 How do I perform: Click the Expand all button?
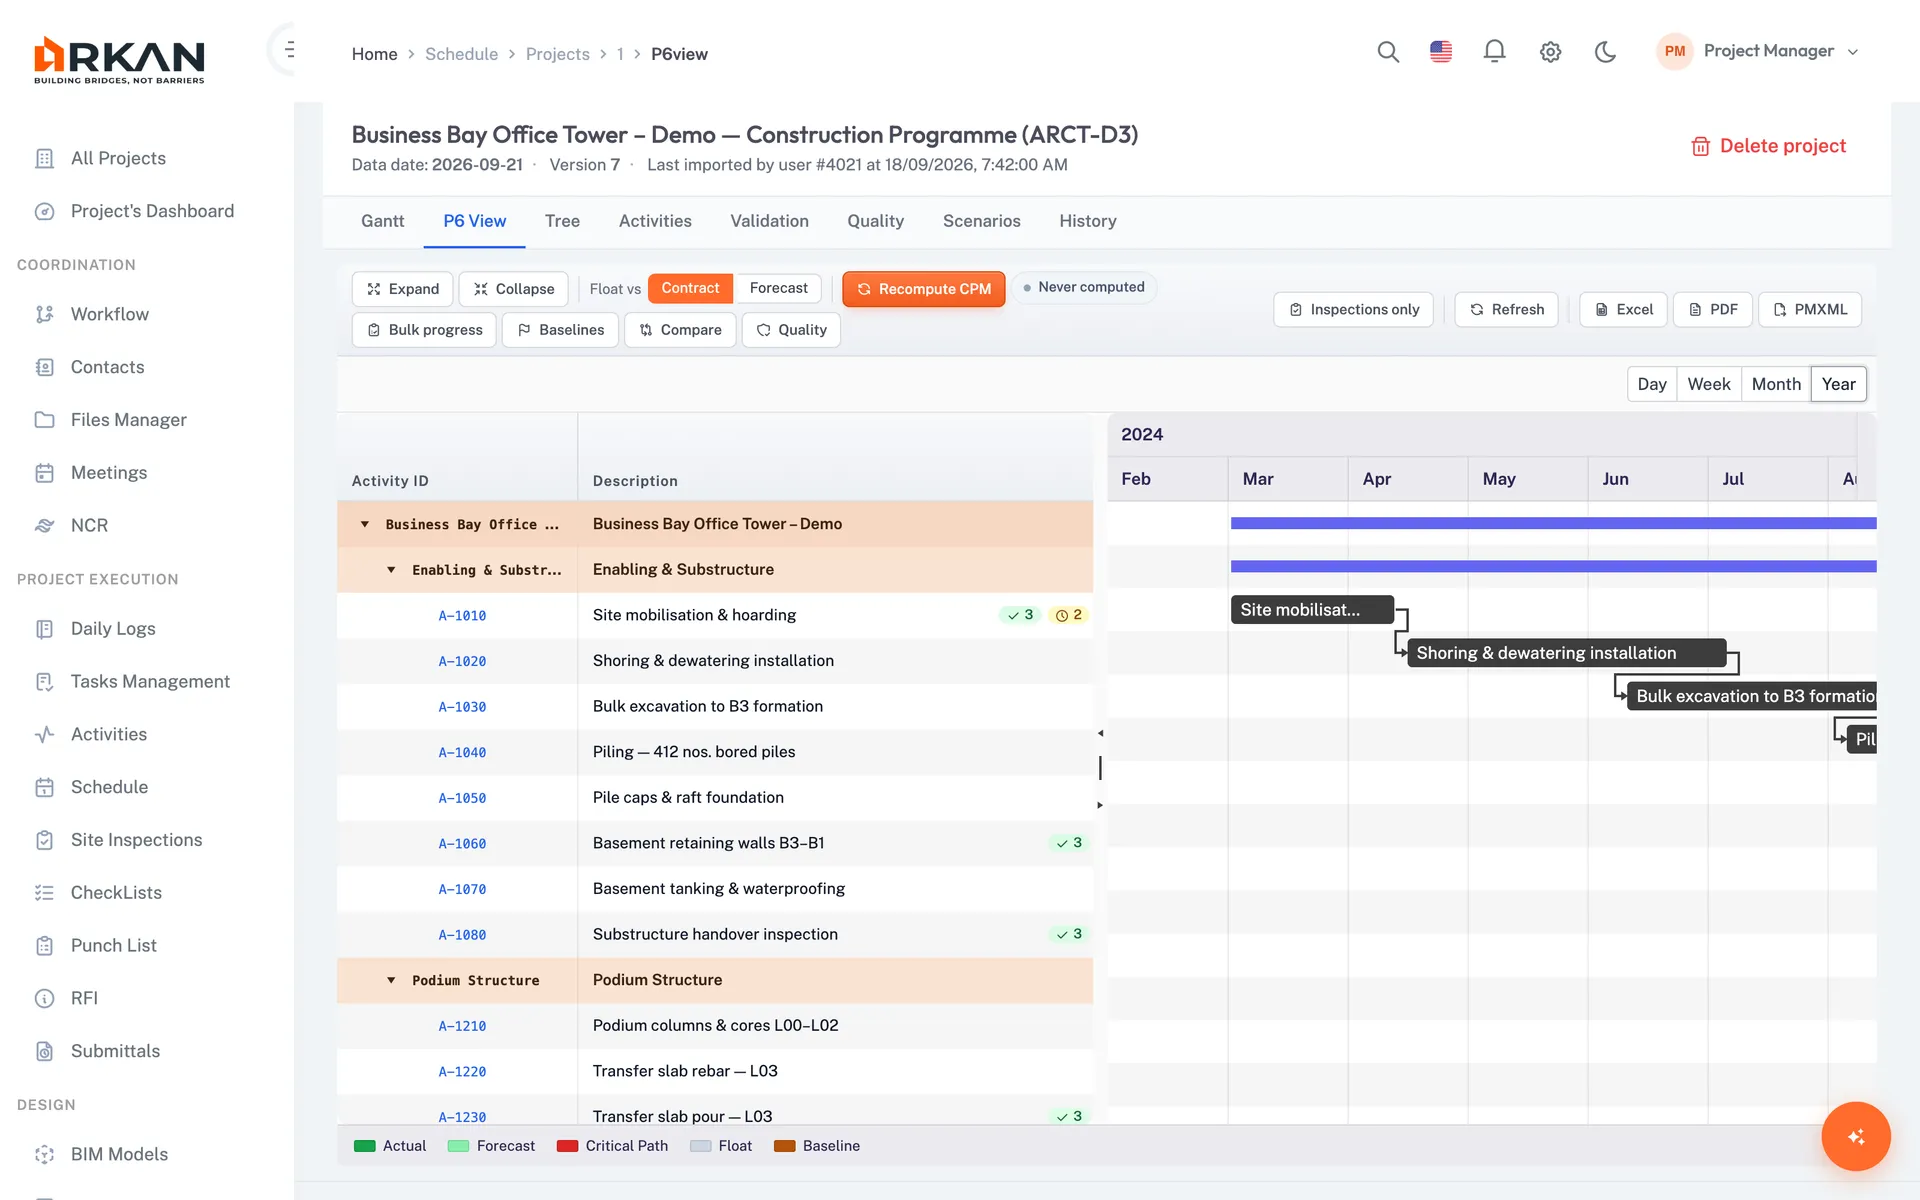[402, 289]
